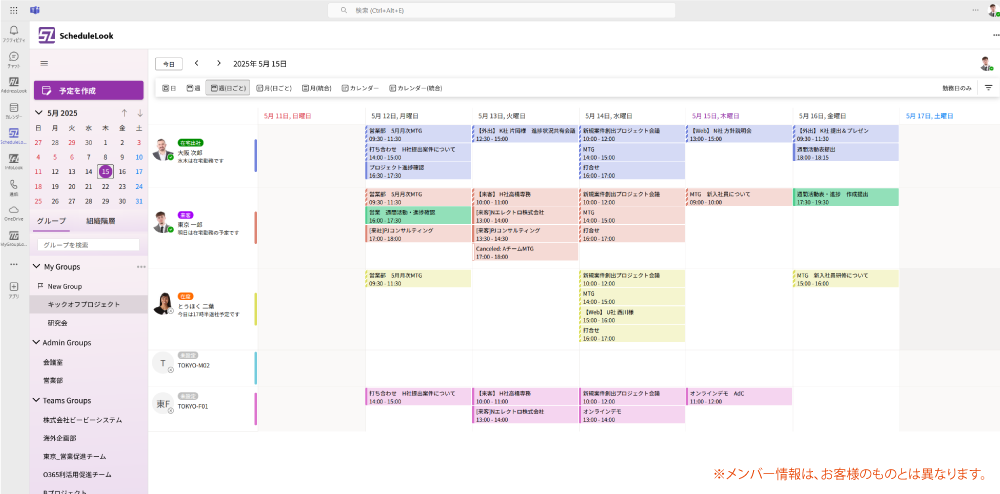The width and height of the screenshot is (1000, 494).
Task: Open the 【Web】N社 方針説明会 event
Action: [739, 133]
